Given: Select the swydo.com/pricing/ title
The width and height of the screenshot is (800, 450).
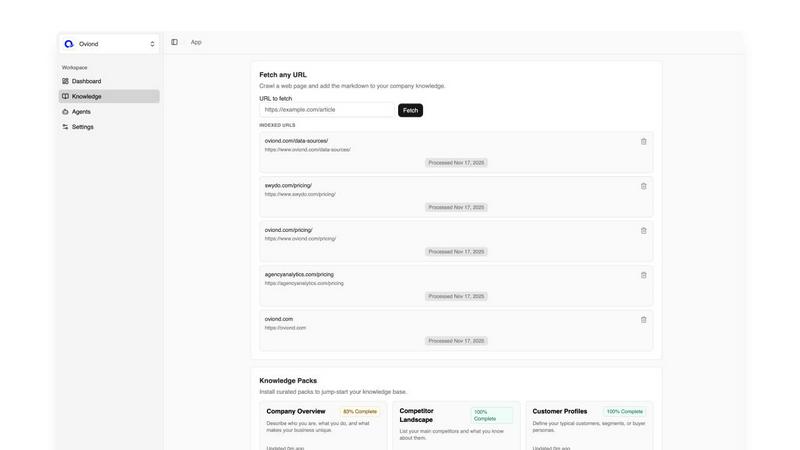Looking at the screenshot, I should click(288, 186).
